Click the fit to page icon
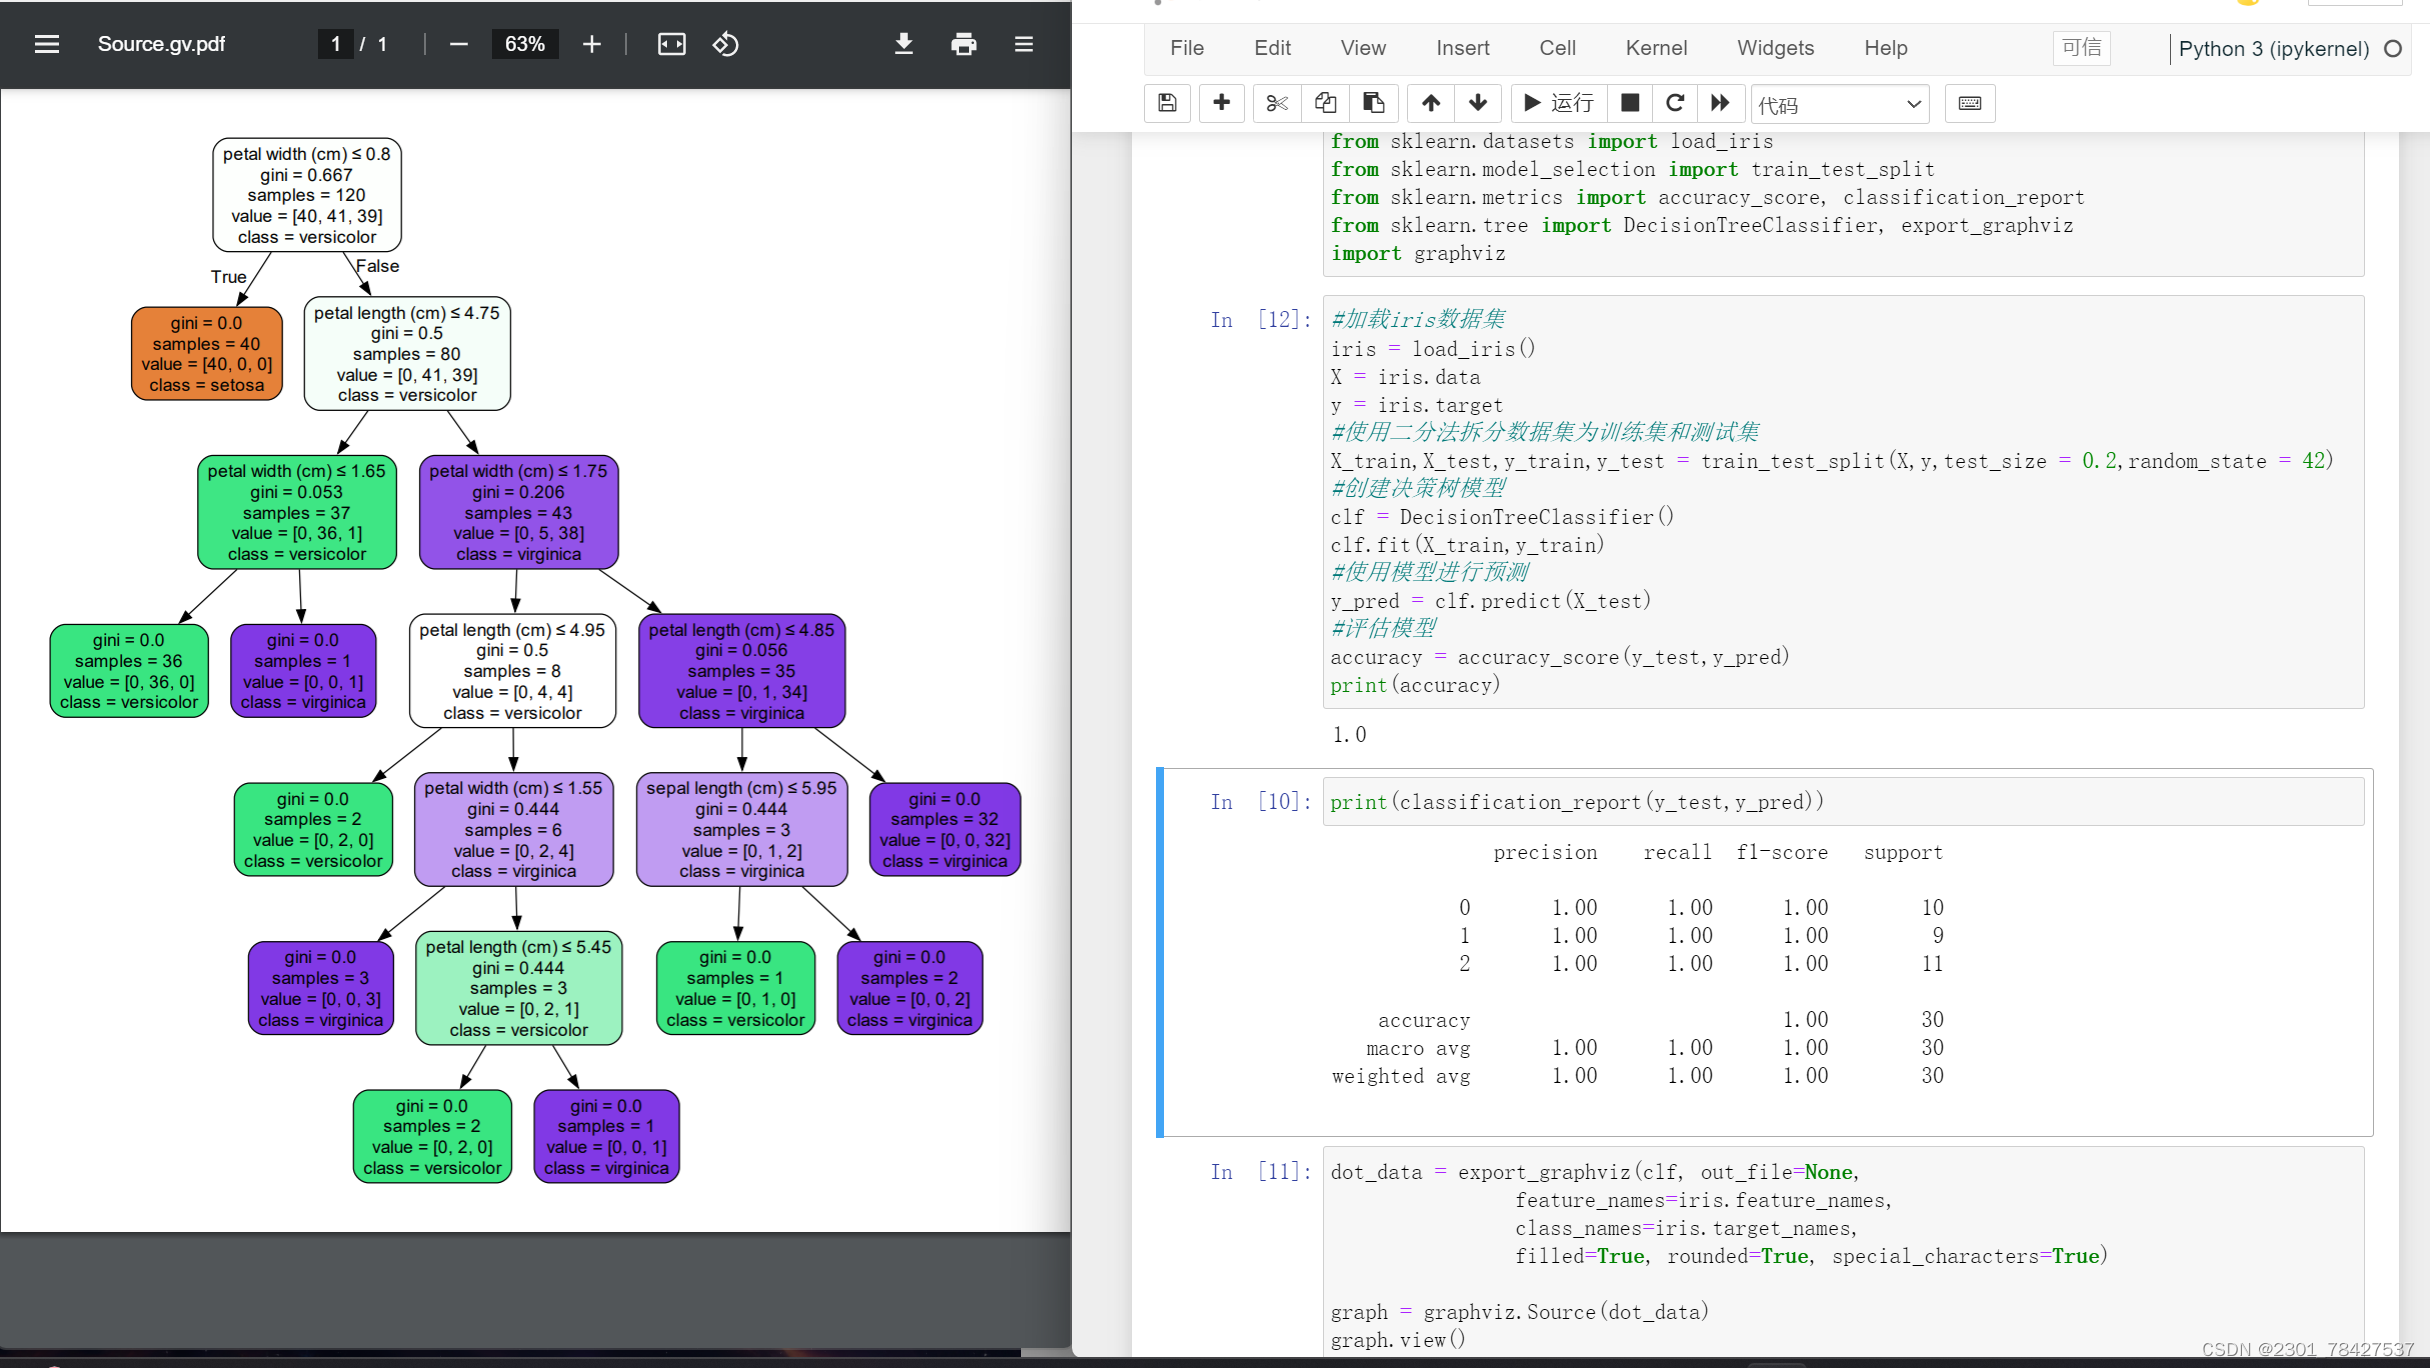 [671, 44]
